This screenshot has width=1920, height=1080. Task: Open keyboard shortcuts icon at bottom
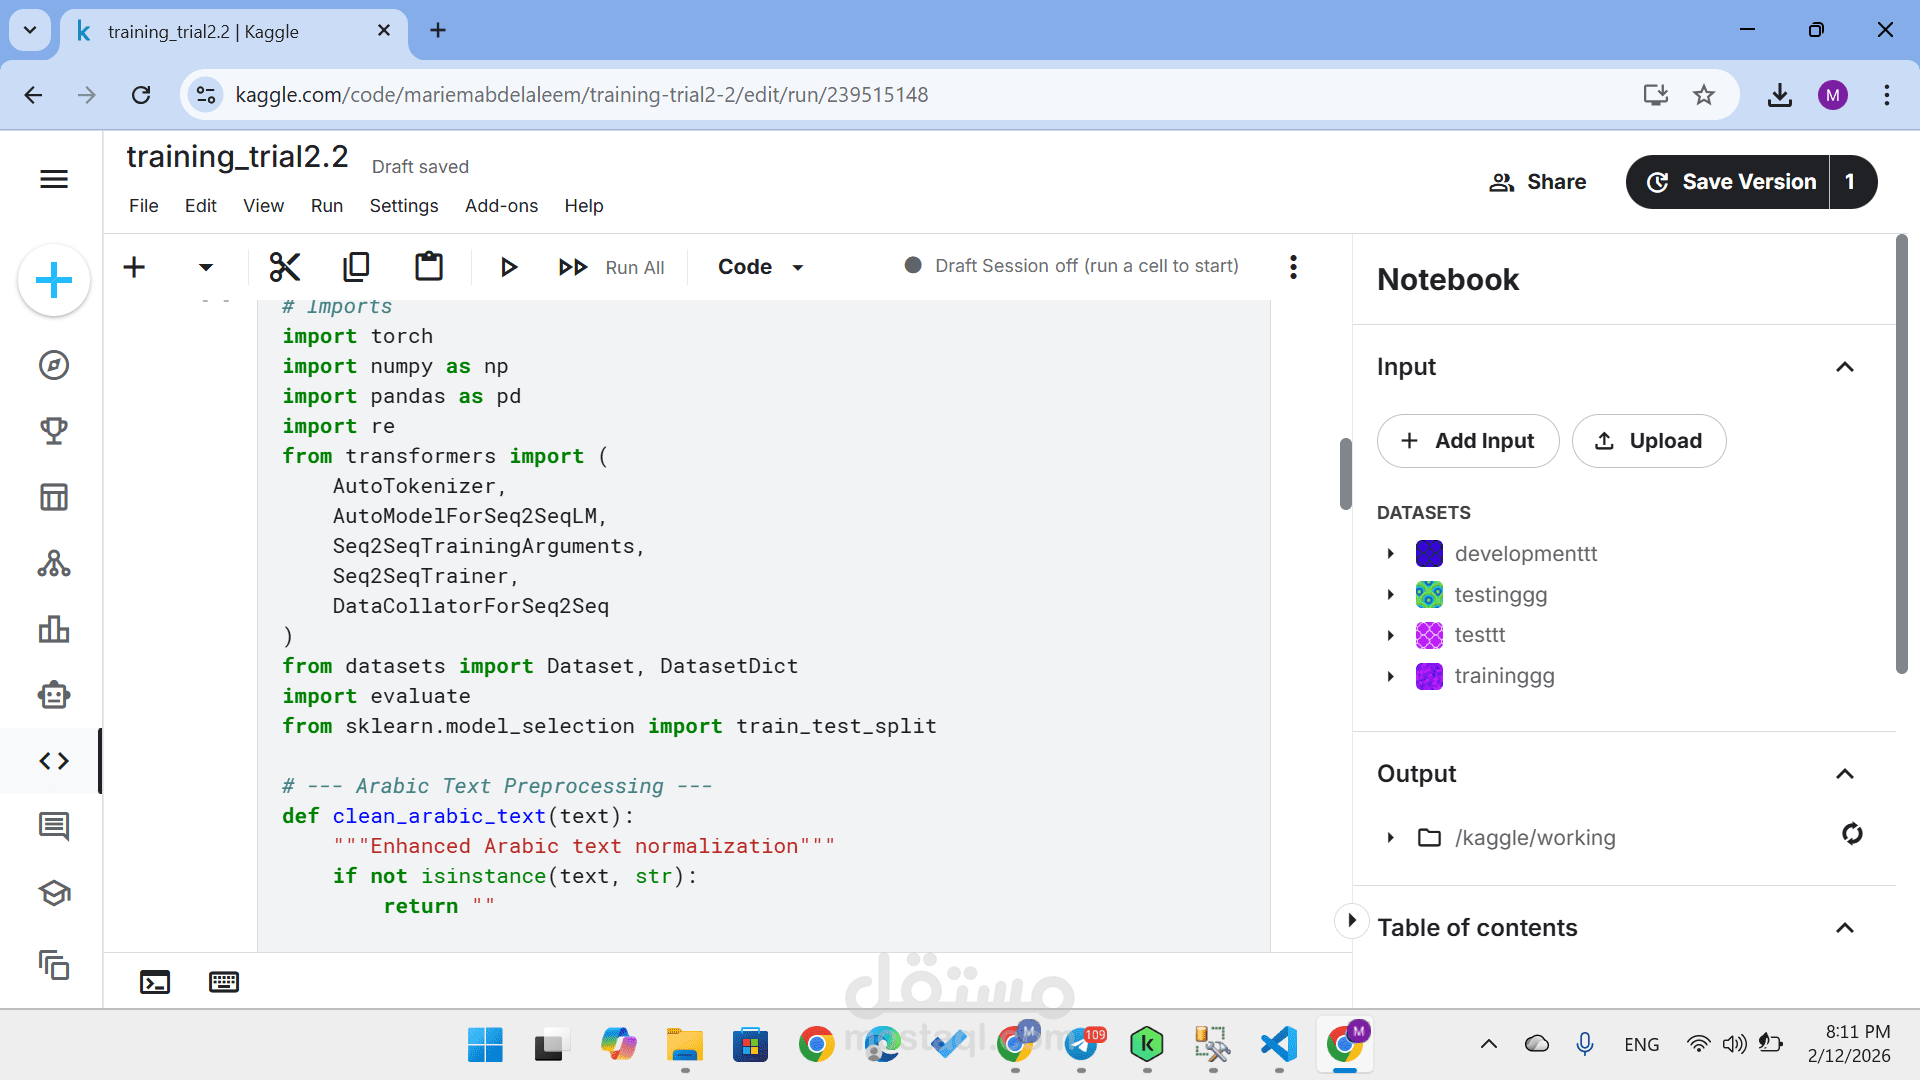click(224, 982)
